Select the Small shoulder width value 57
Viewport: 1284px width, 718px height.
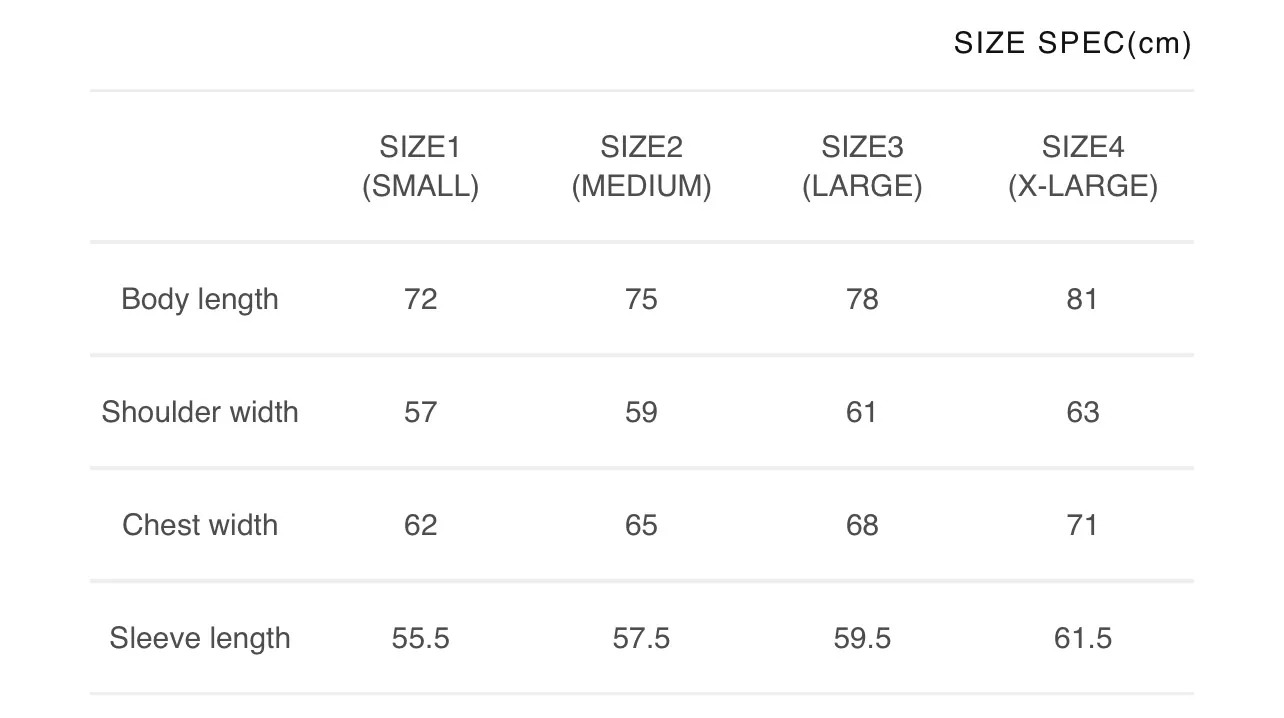(x=420, y=412)
